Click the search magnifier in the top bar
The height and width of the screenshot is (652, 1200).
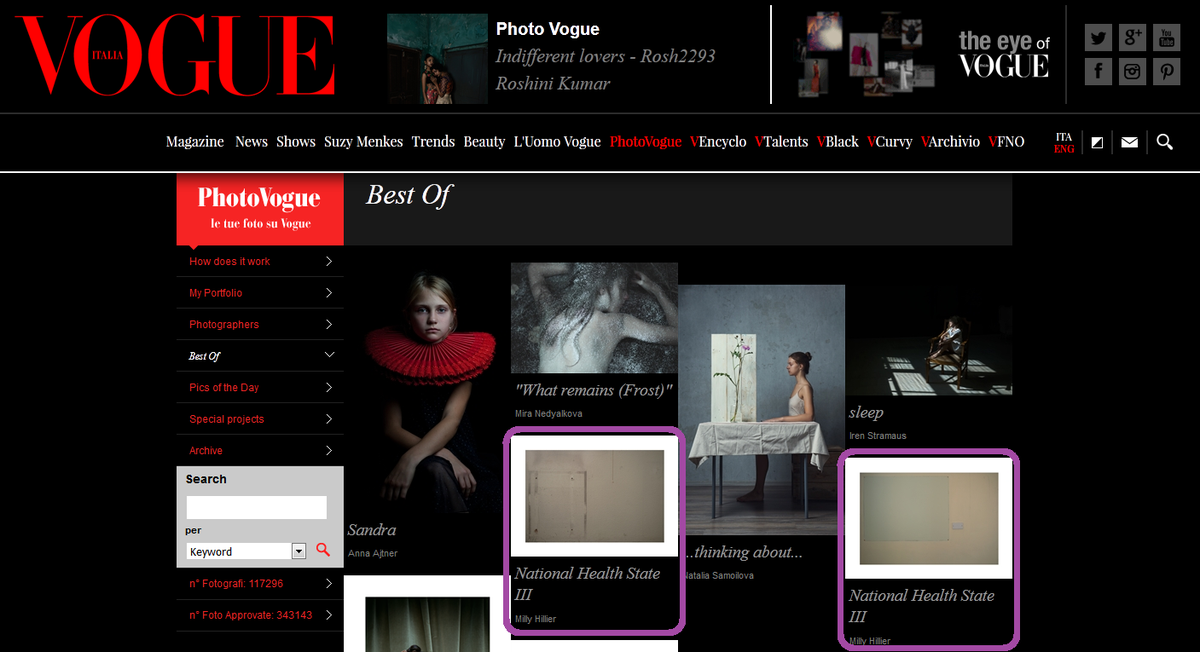pos(1164,142)
